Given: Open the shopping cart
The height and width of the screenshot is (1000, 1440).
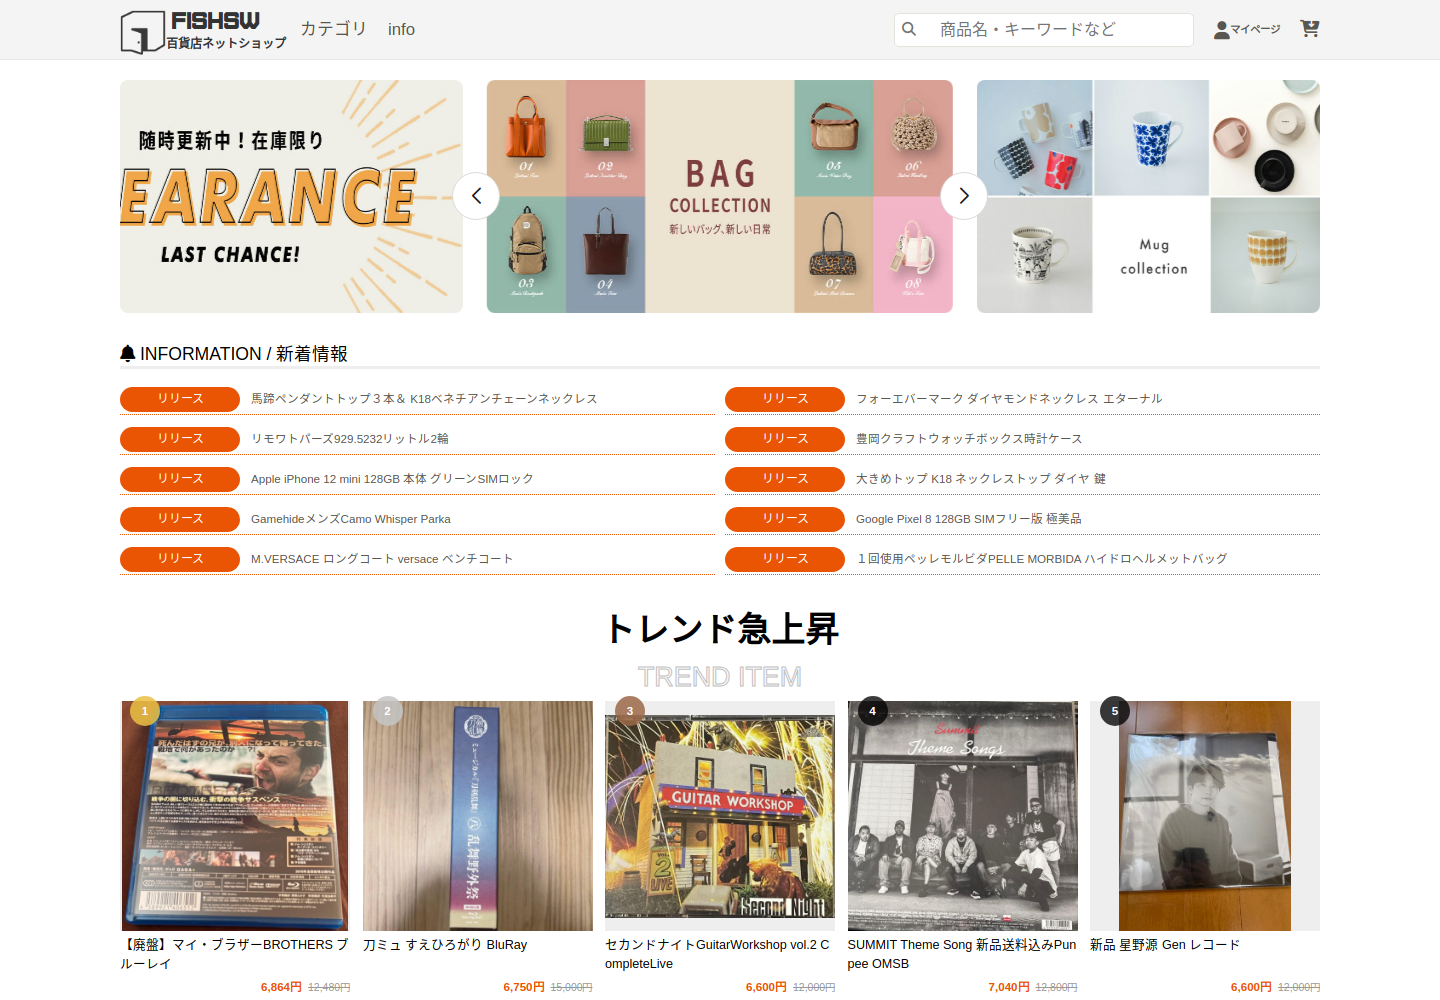Looking at the screenshot, I should [1309, 29].
